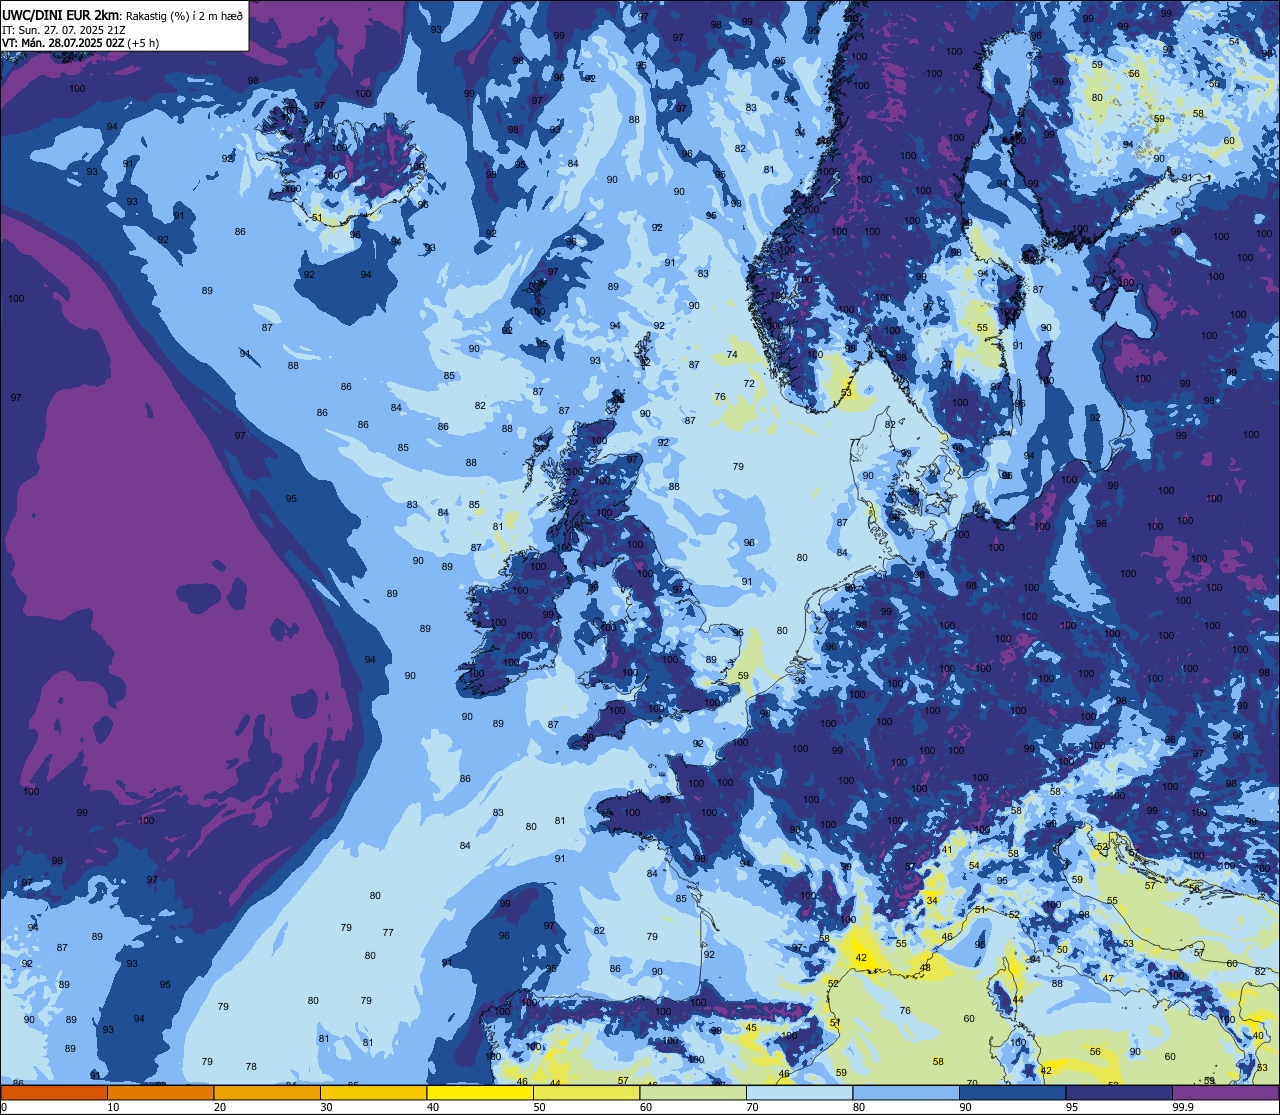Select the 50–60 yellow-green legend segment
The image size is (1280, 1115).
coord(586,1093)
